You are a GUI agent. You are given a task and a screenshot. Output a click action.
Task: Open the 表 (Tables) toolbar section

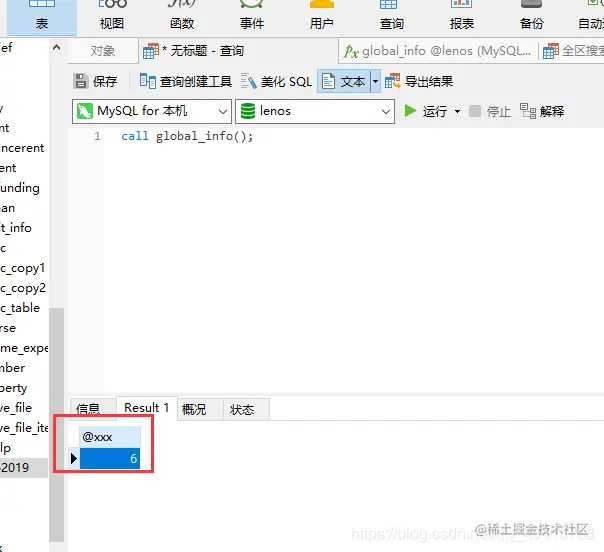click(42, 17)
